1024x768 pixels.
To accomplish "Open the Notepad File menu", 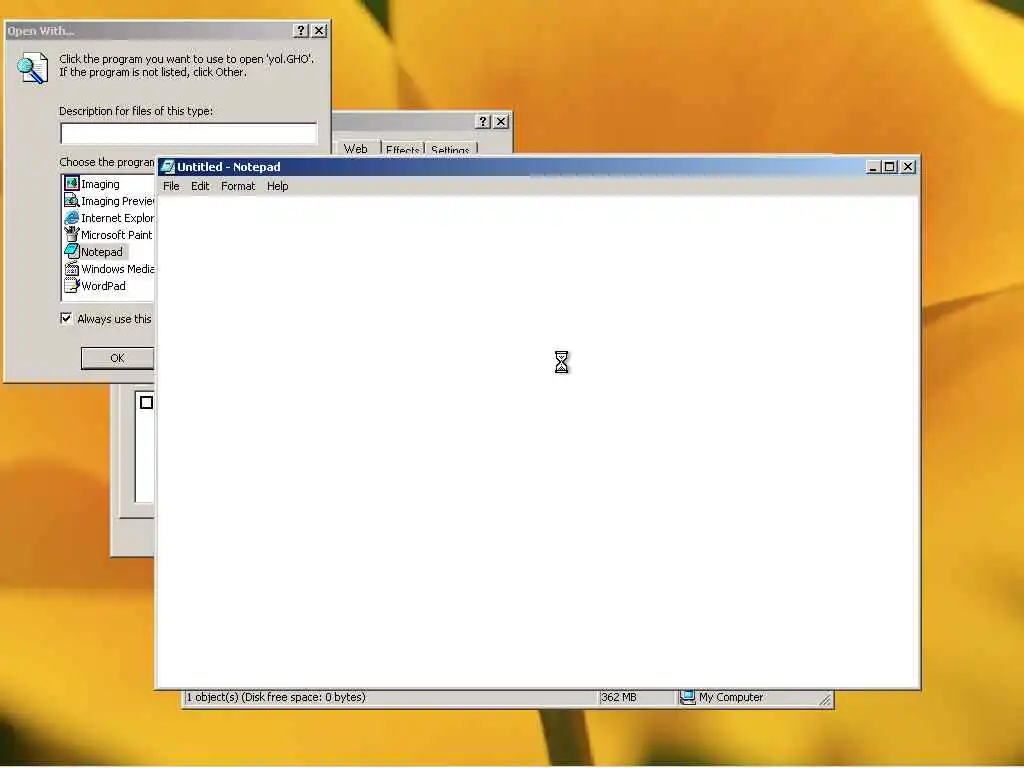I will [x=171, y=186].
